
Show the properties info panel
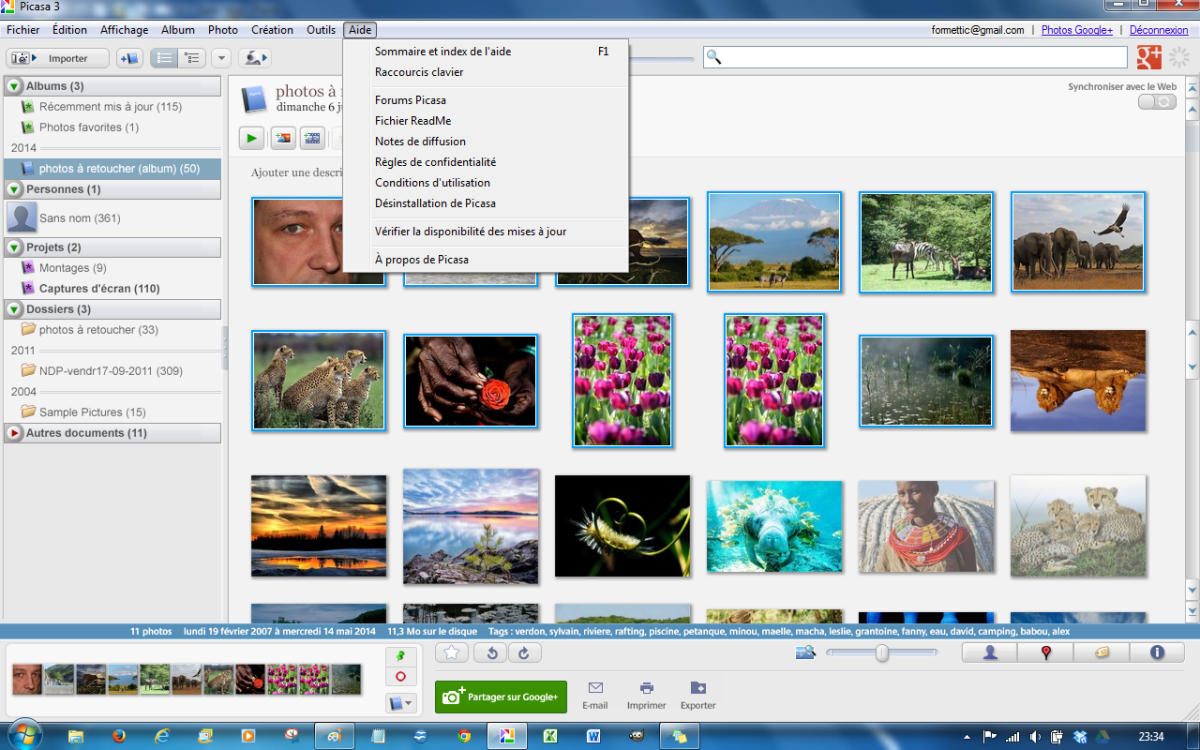tap(1157, 653)
